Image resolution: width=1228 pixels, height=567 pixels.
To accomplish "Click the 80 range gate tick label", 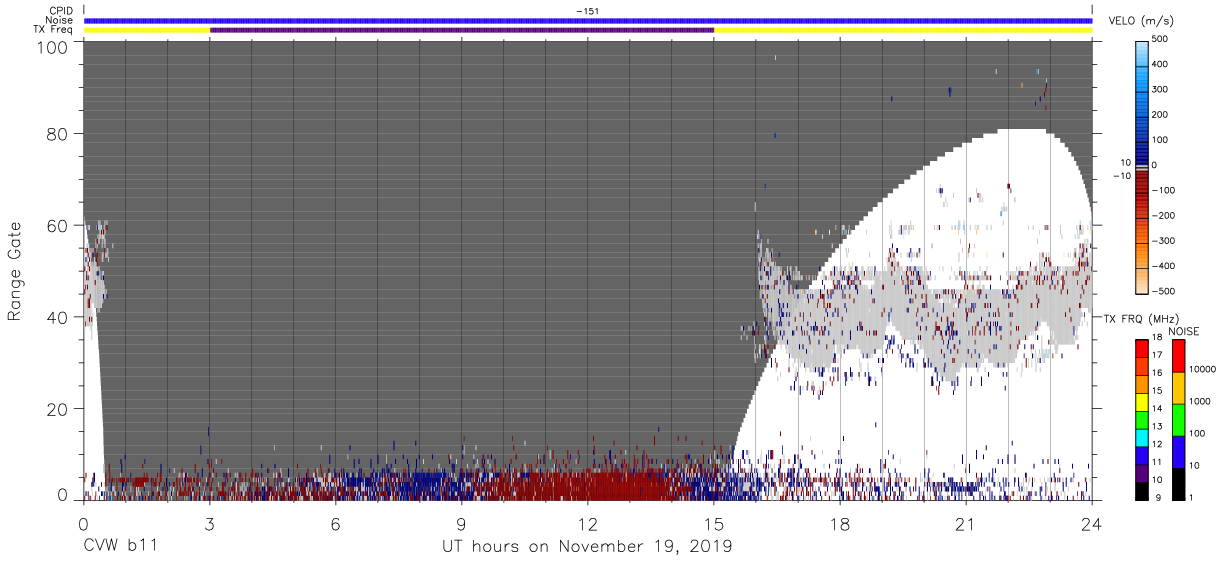I will pyautogui.click(x=57, y=134).
